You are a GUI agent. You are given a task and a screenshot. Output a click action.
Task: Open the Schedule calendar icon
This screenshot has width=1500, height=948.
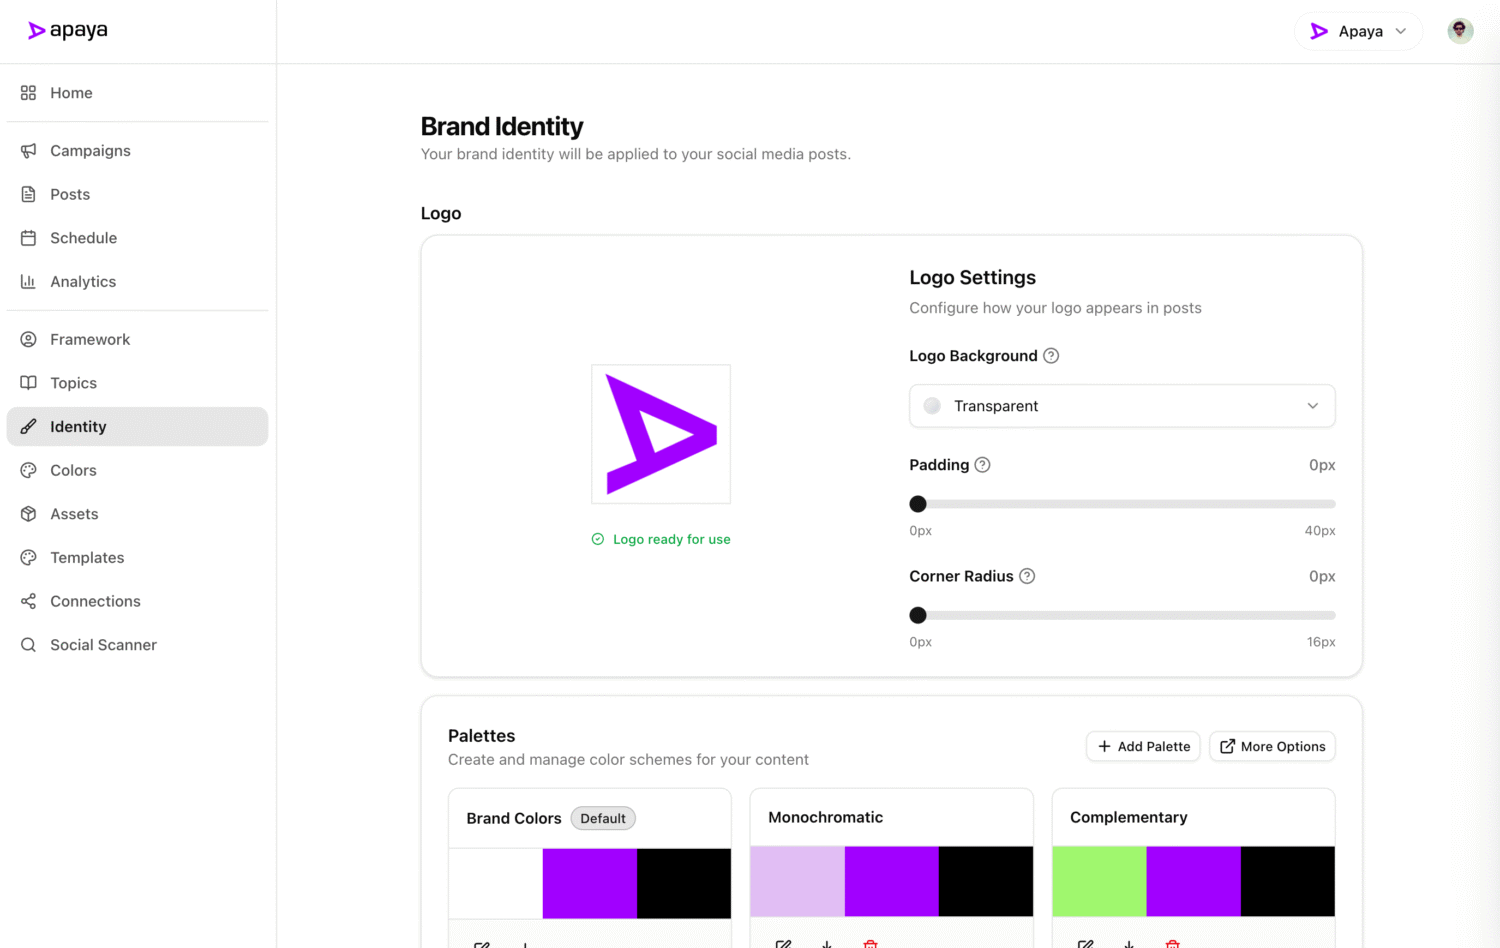(29, 238)
